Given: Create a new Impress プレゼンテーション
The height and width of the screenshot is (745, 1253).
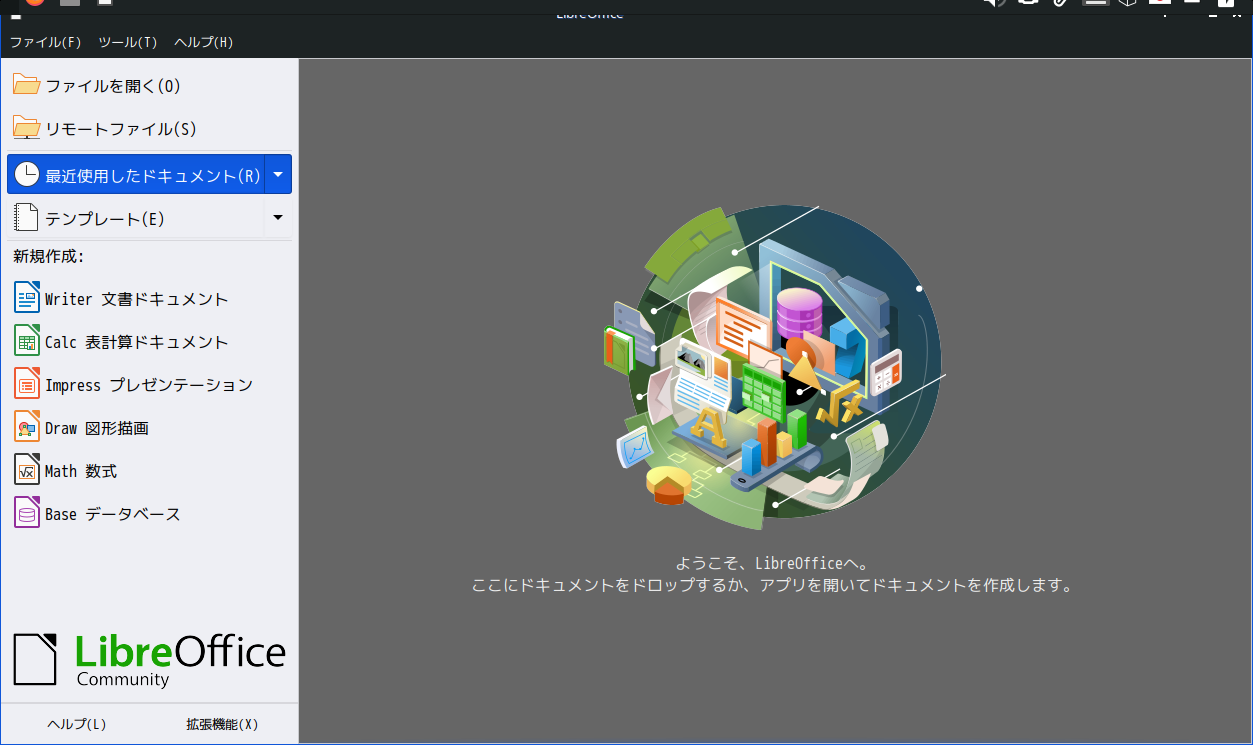Looking at the screenshot, I should coord(133,385).
